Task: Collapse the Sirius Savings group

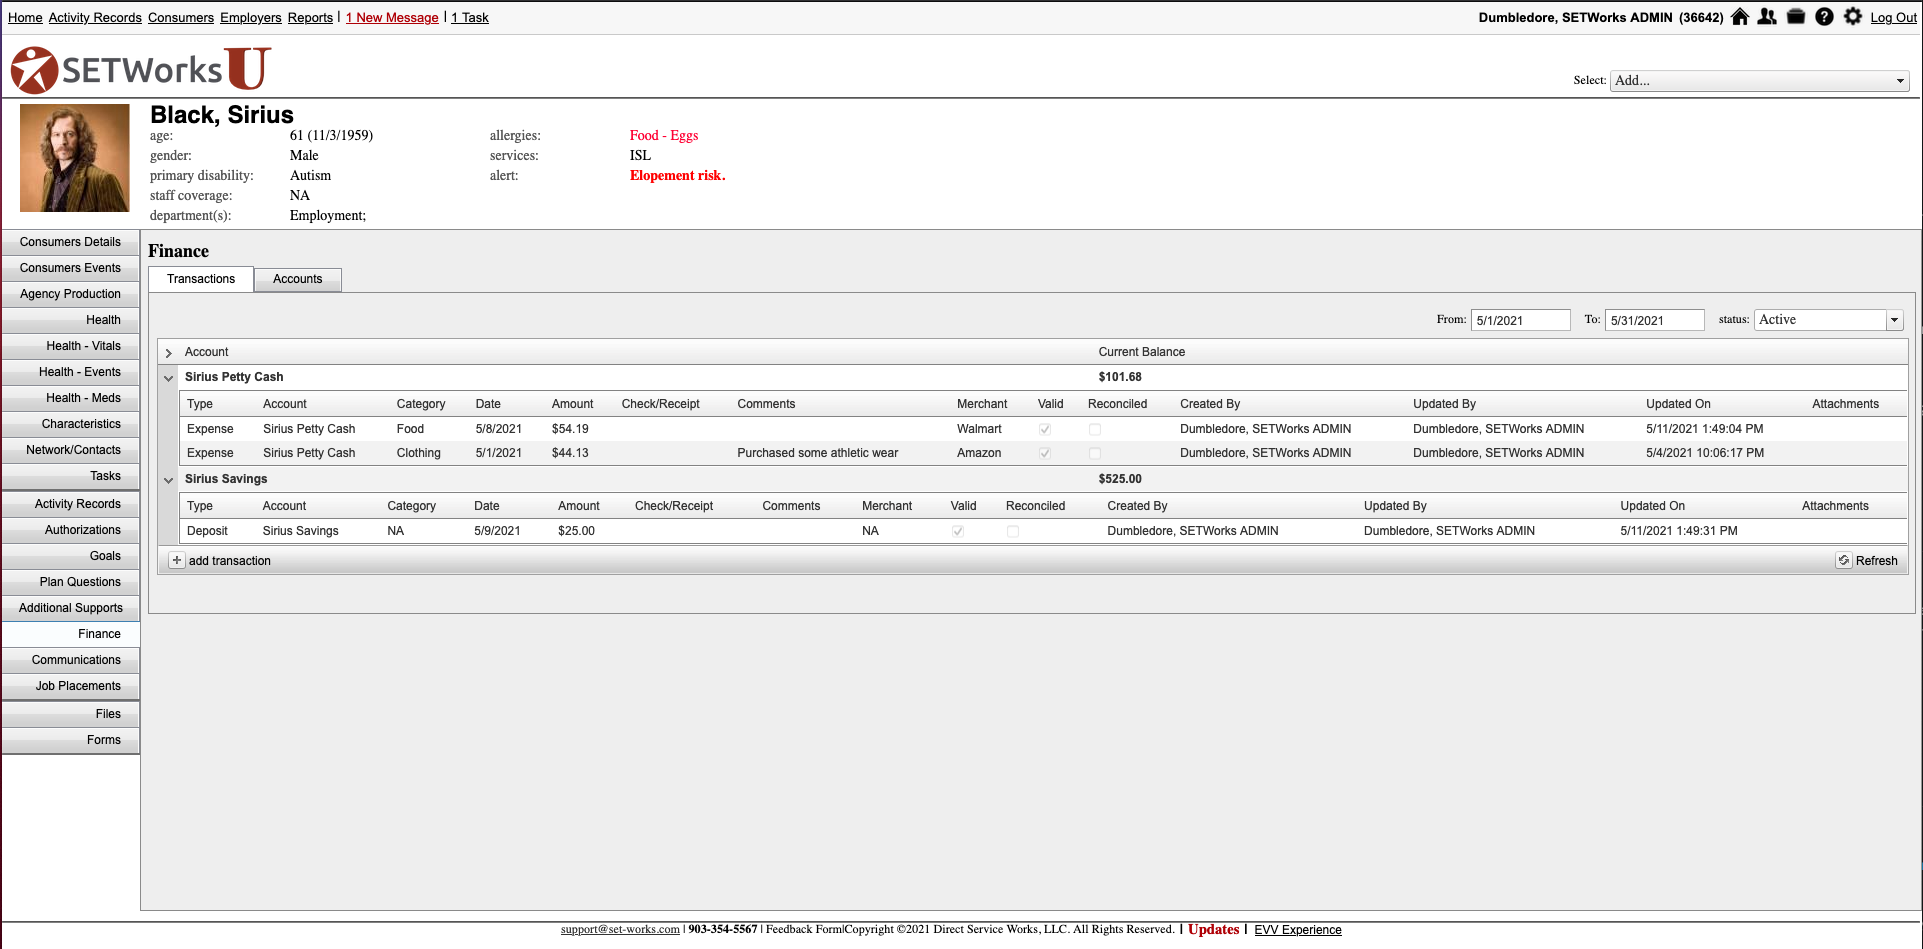Action: point(169,480)
